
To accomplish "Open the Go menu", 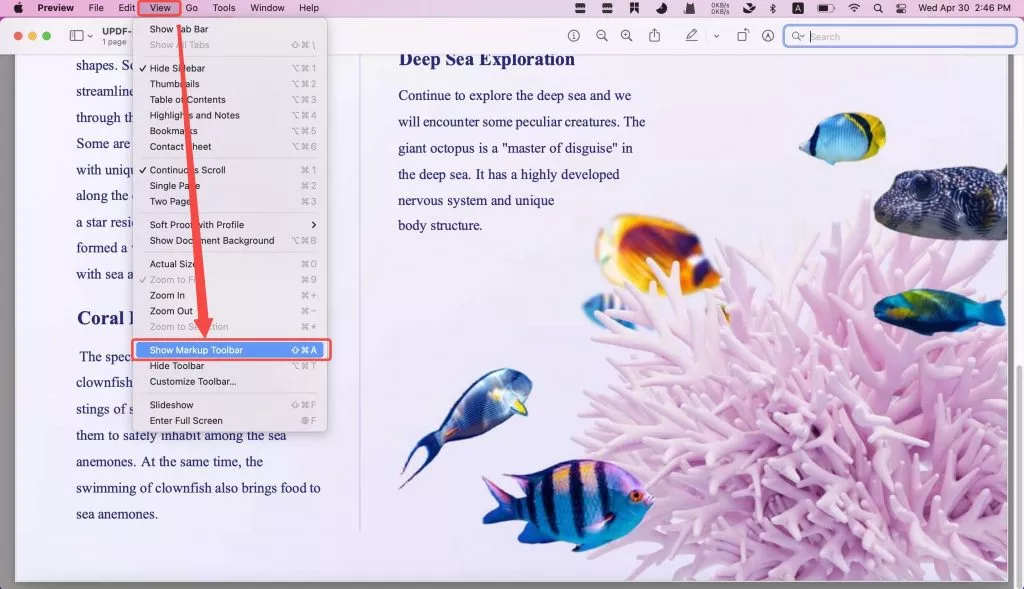I will click(191, 8).
